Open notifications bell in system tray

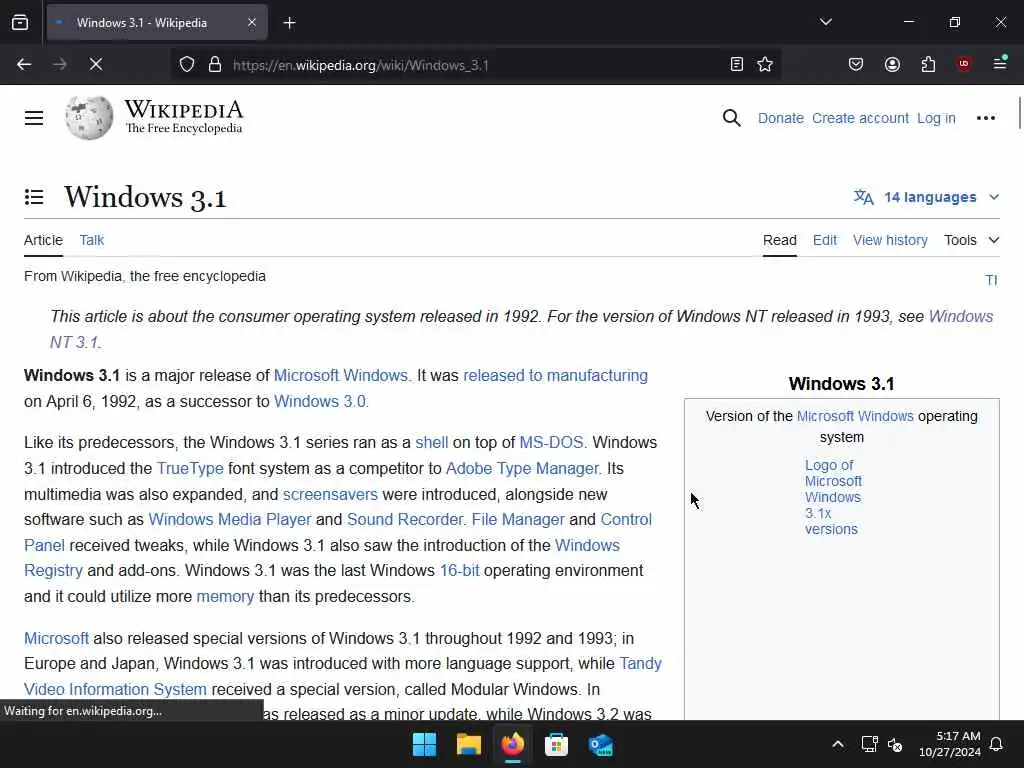(x=997, y=744)
